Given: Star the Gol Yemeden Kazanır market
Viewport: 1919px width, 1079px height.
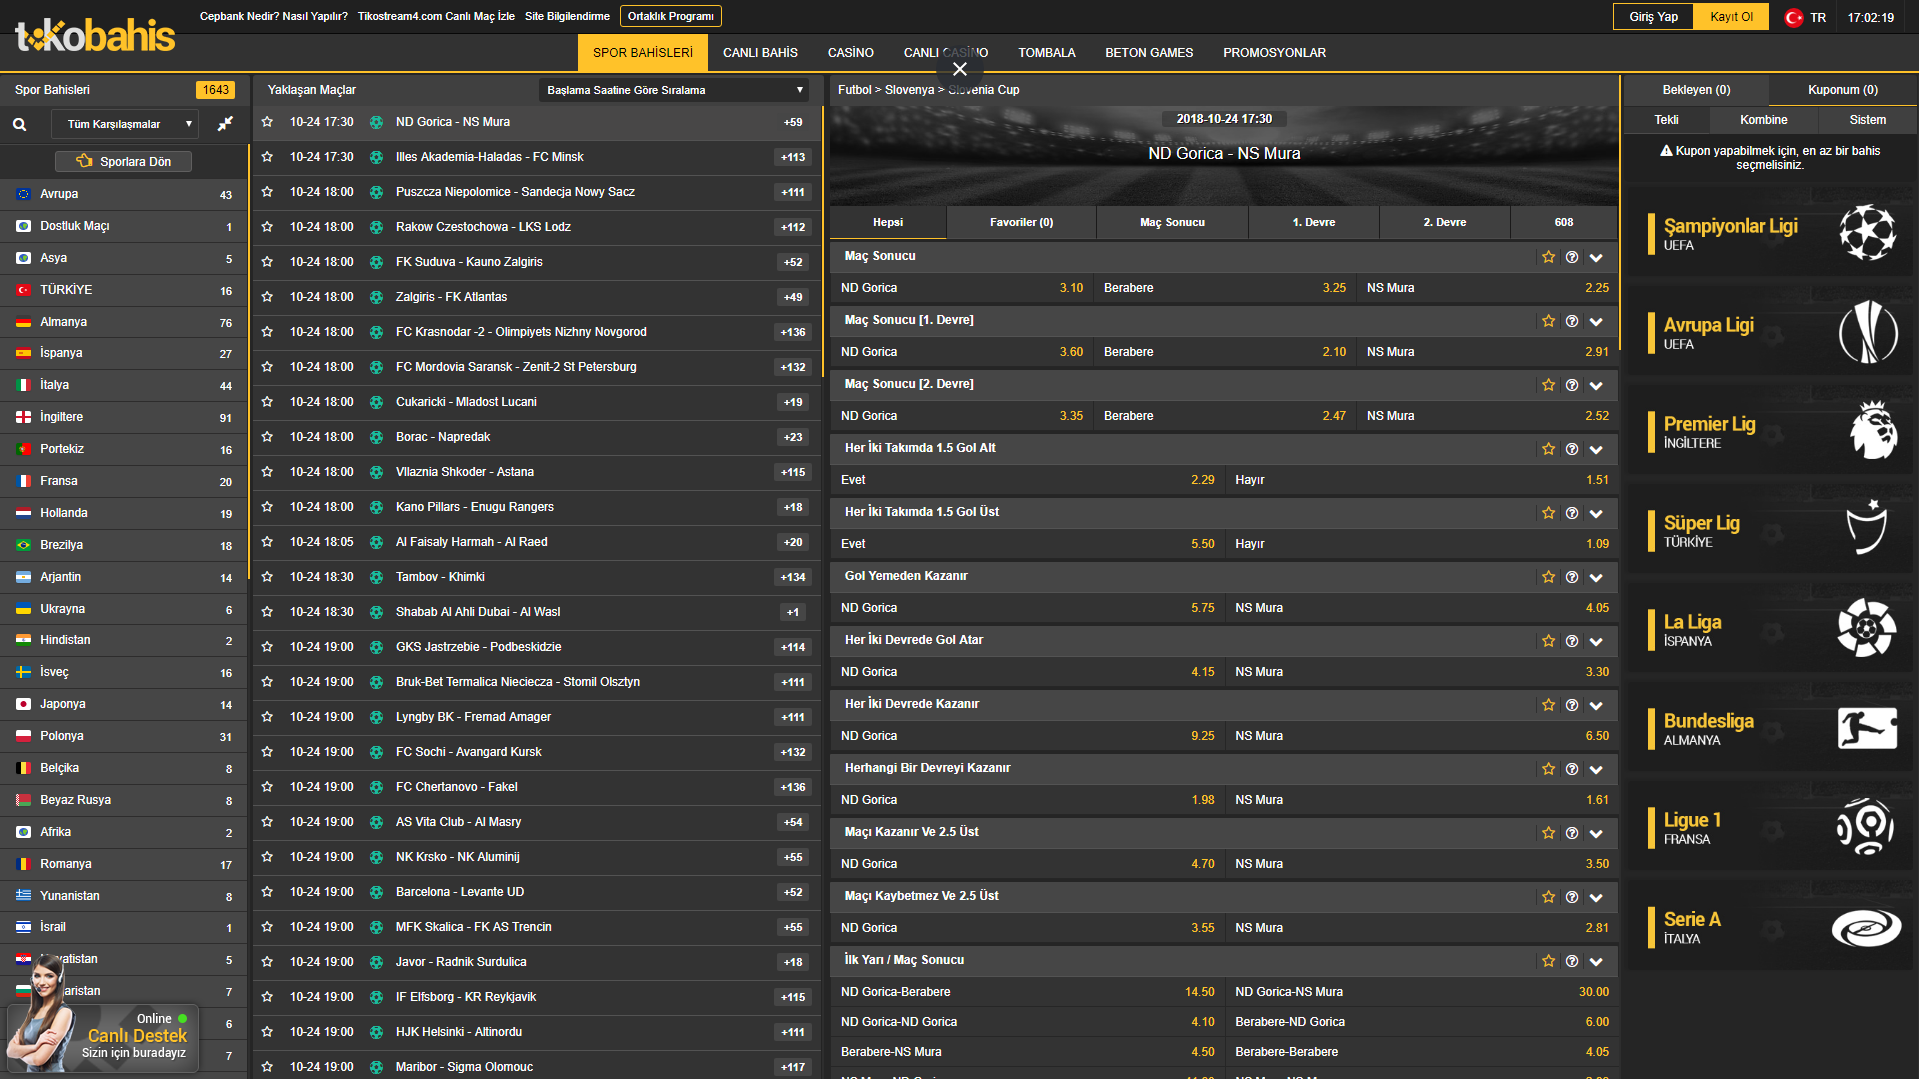Looking at the screenshot, I should [x=1548, y=577].
